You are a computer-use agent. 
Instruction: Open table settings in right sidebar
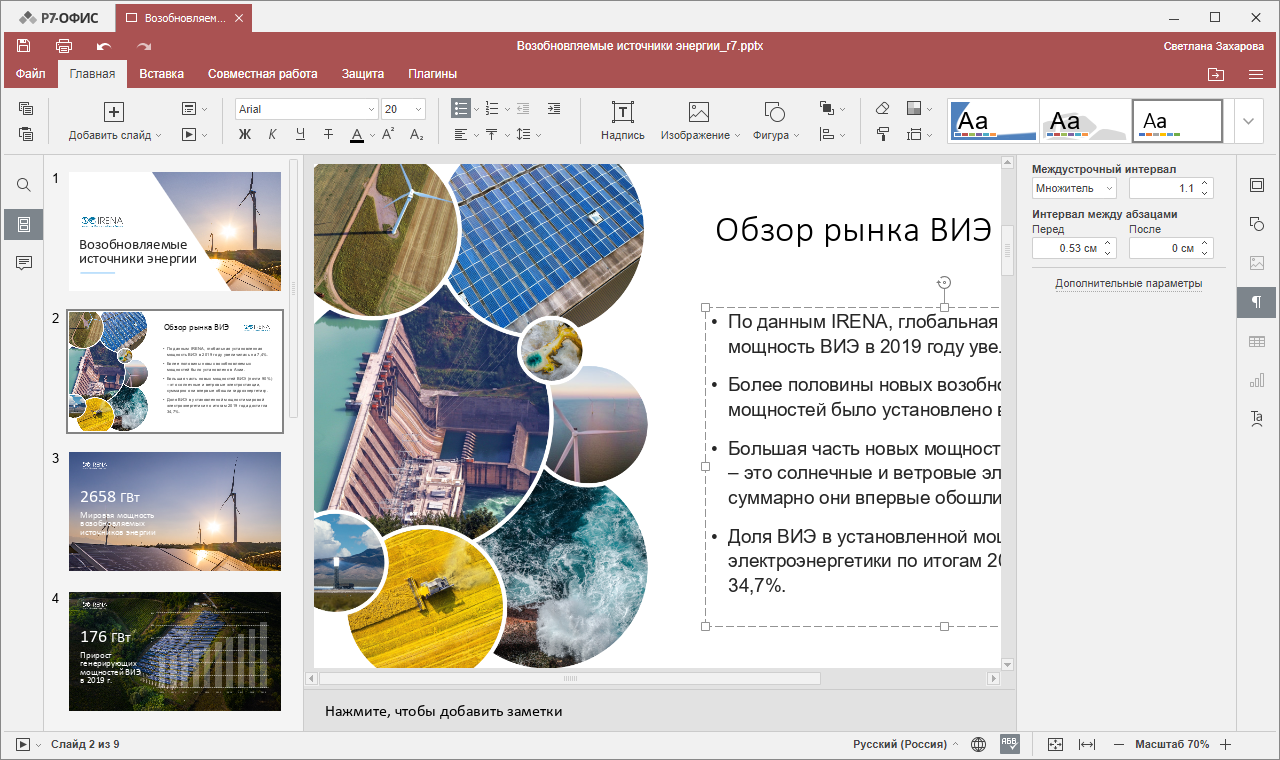[x=1257, y=342]
